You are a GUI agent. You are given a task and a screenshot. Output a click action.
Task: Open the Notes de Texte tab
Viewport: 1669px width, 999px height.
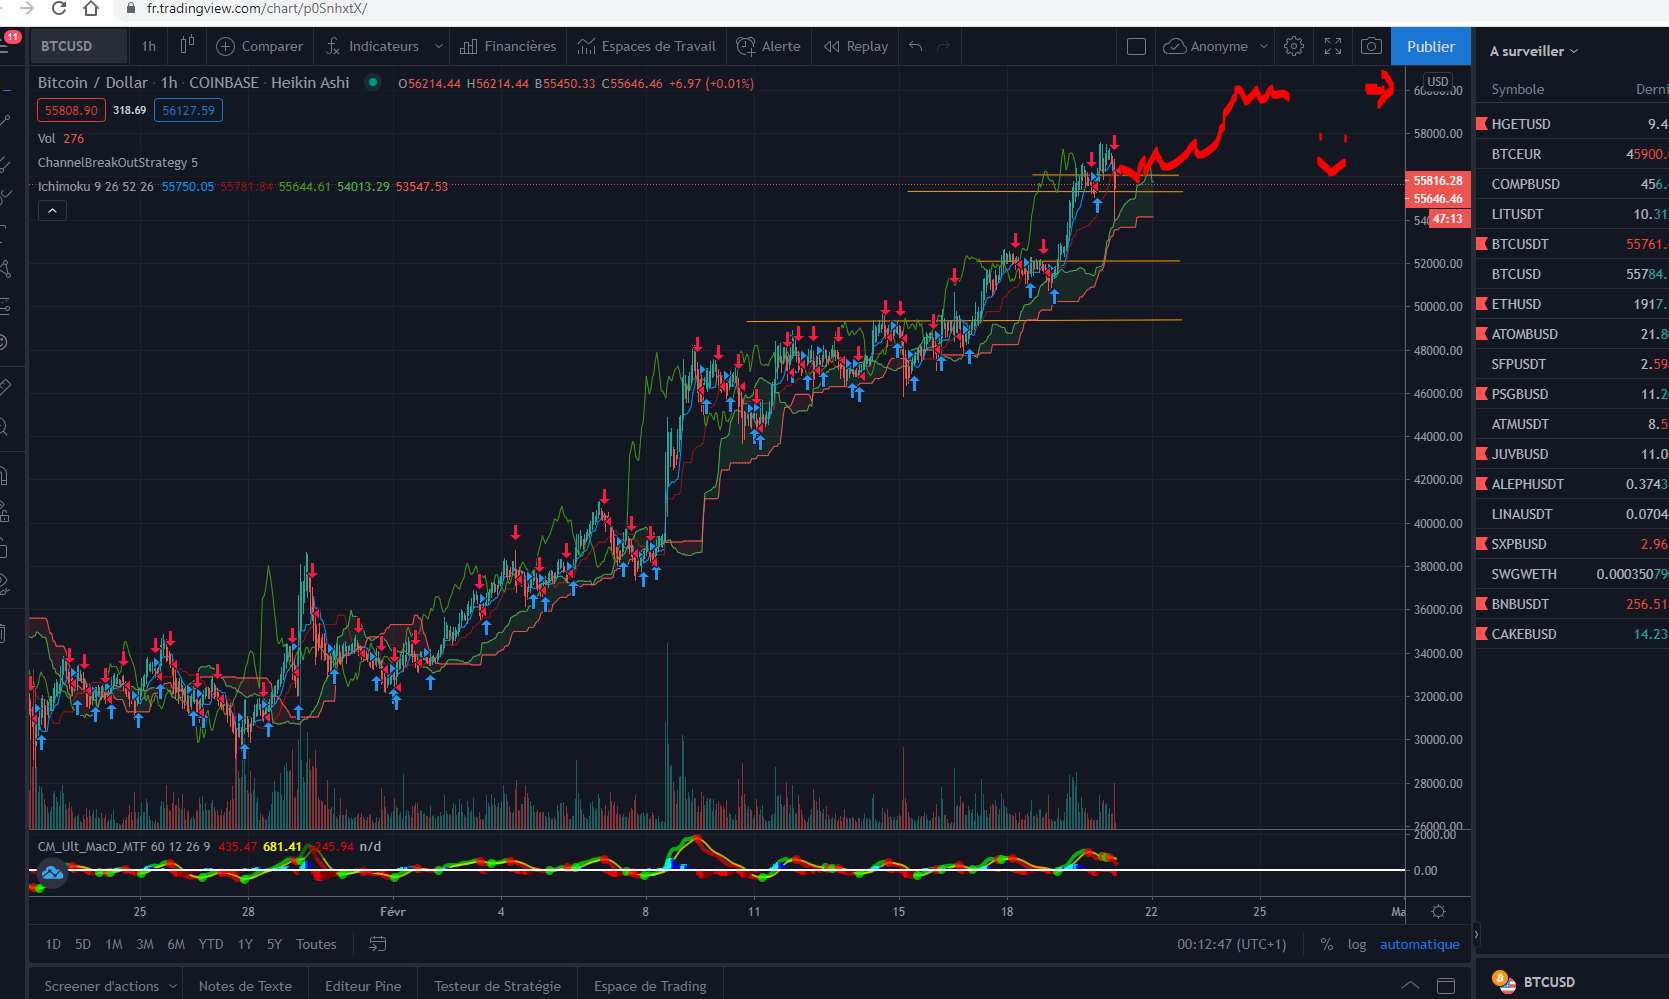245,986
